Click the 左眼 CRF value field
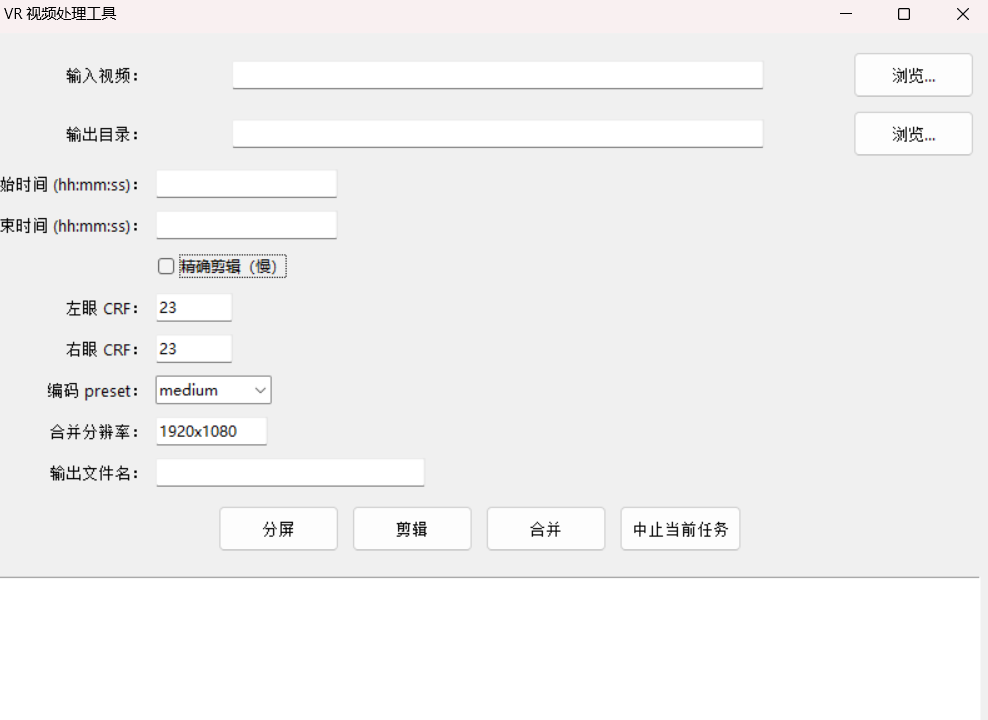This screenshot has width=988, height=720. pyautogui.click(x=194, y=308)
